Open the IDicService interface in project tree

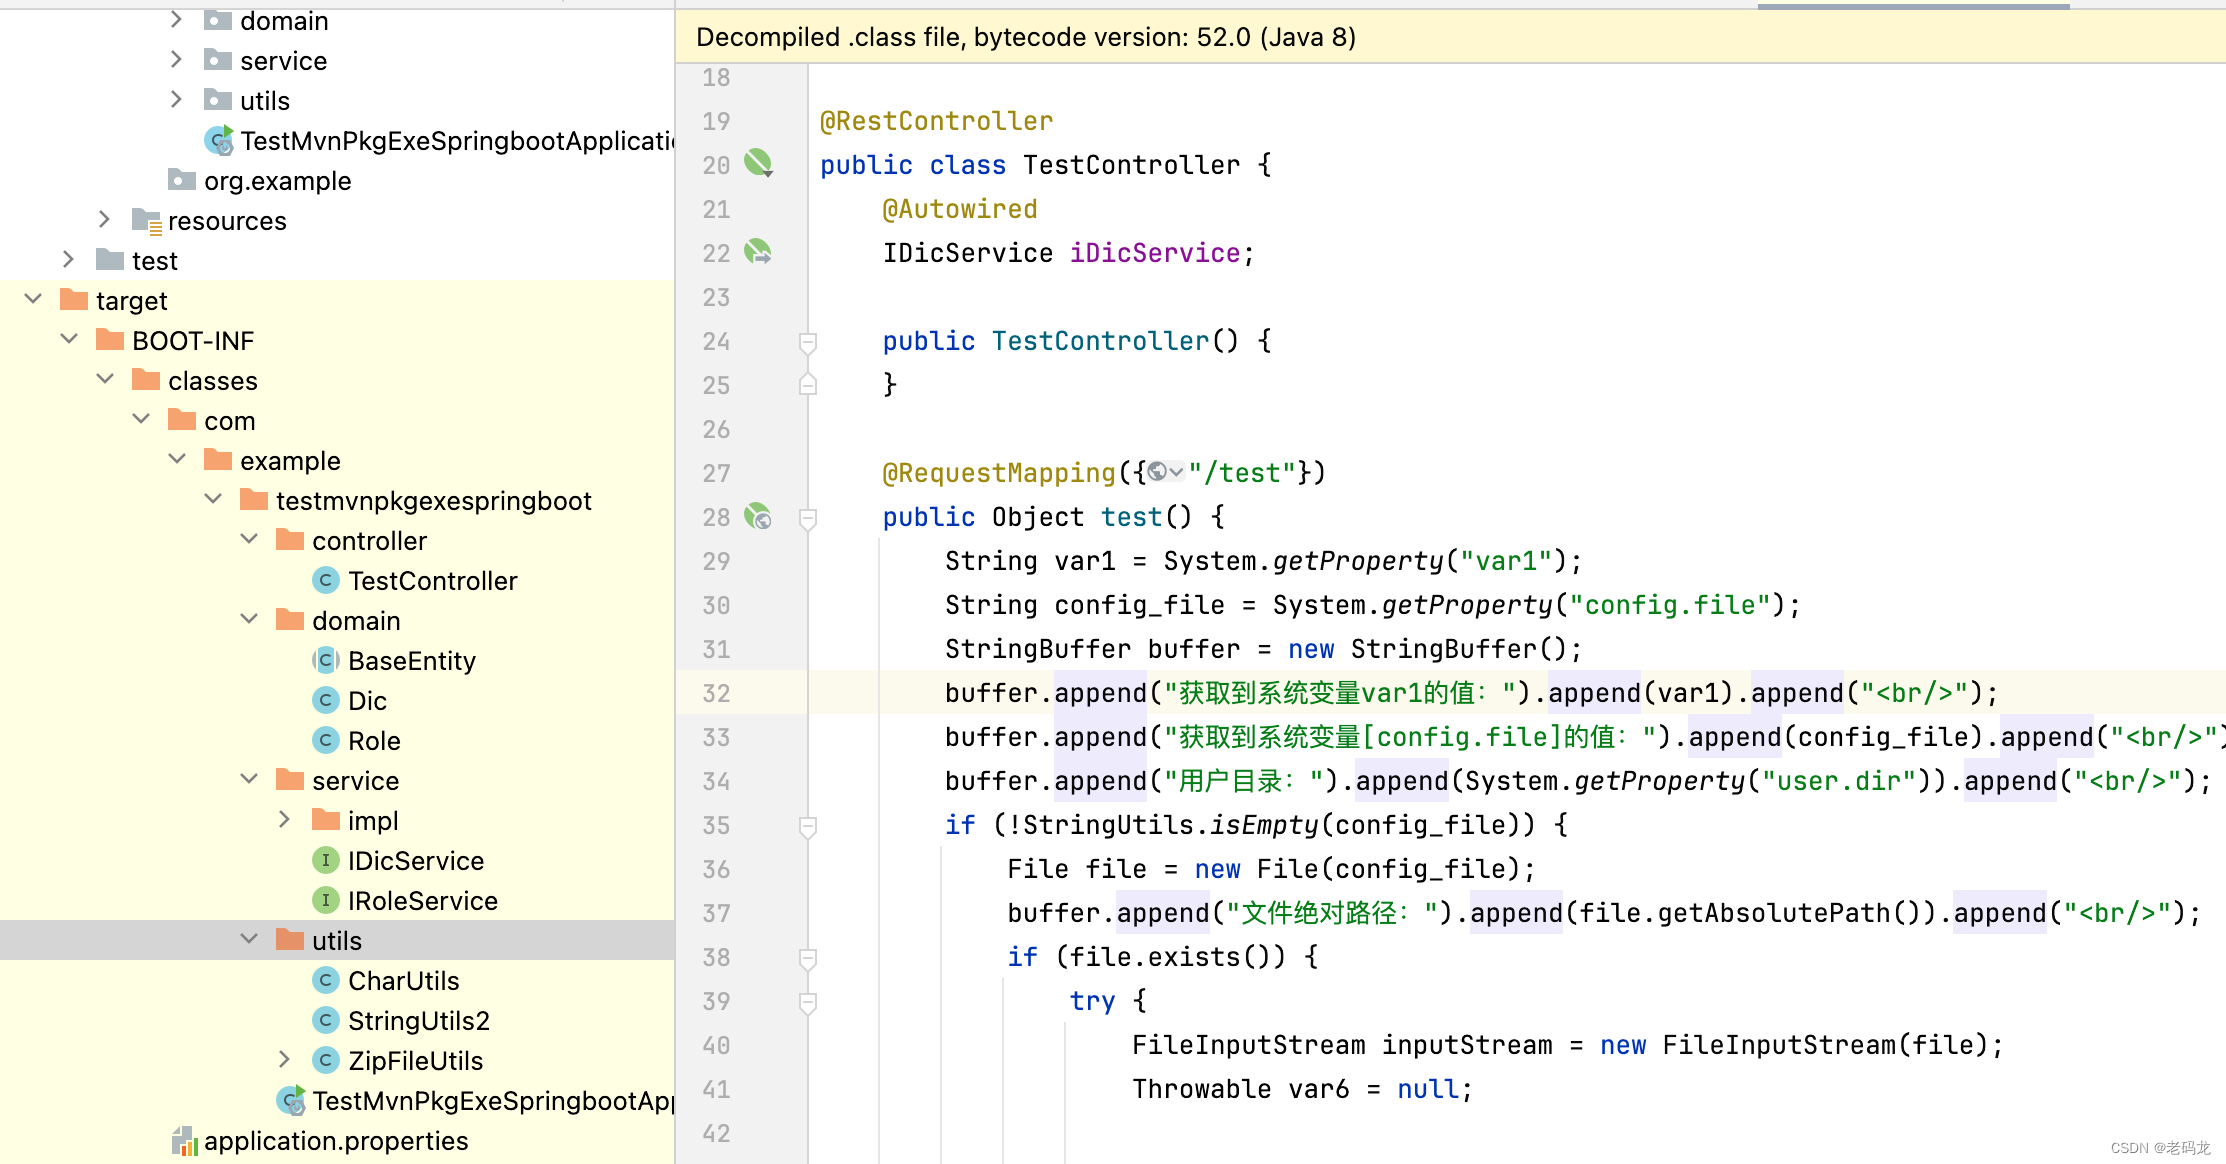[x=415, y=861]
